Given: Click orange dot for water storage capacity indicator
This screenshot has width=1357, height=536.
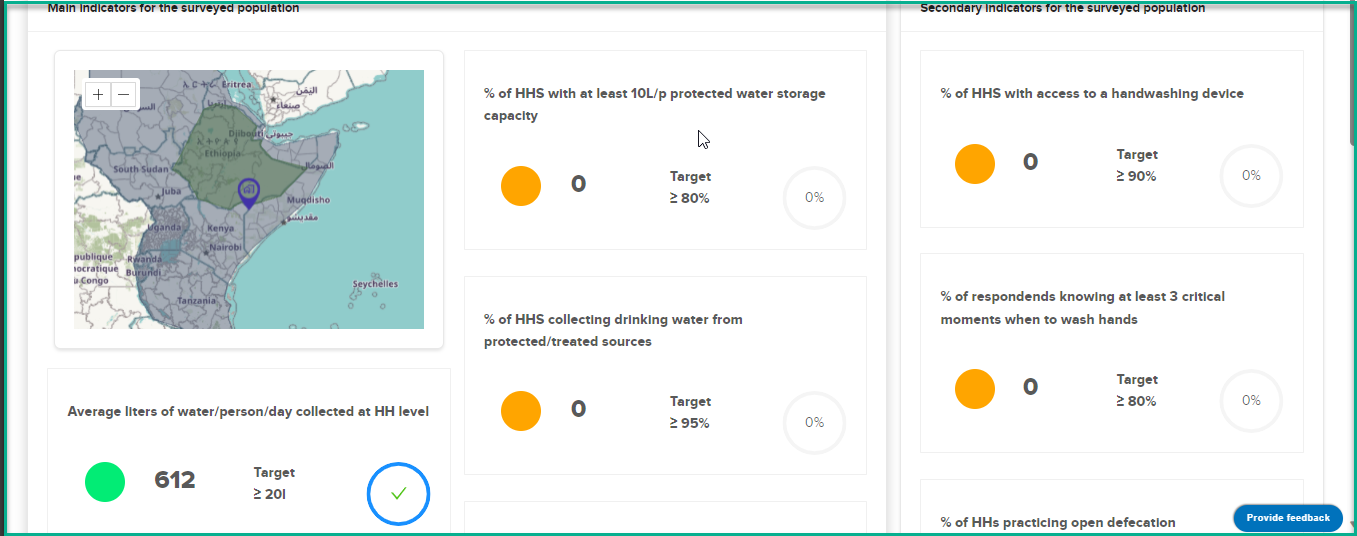Looking at the screenshot, I should 521,186.
